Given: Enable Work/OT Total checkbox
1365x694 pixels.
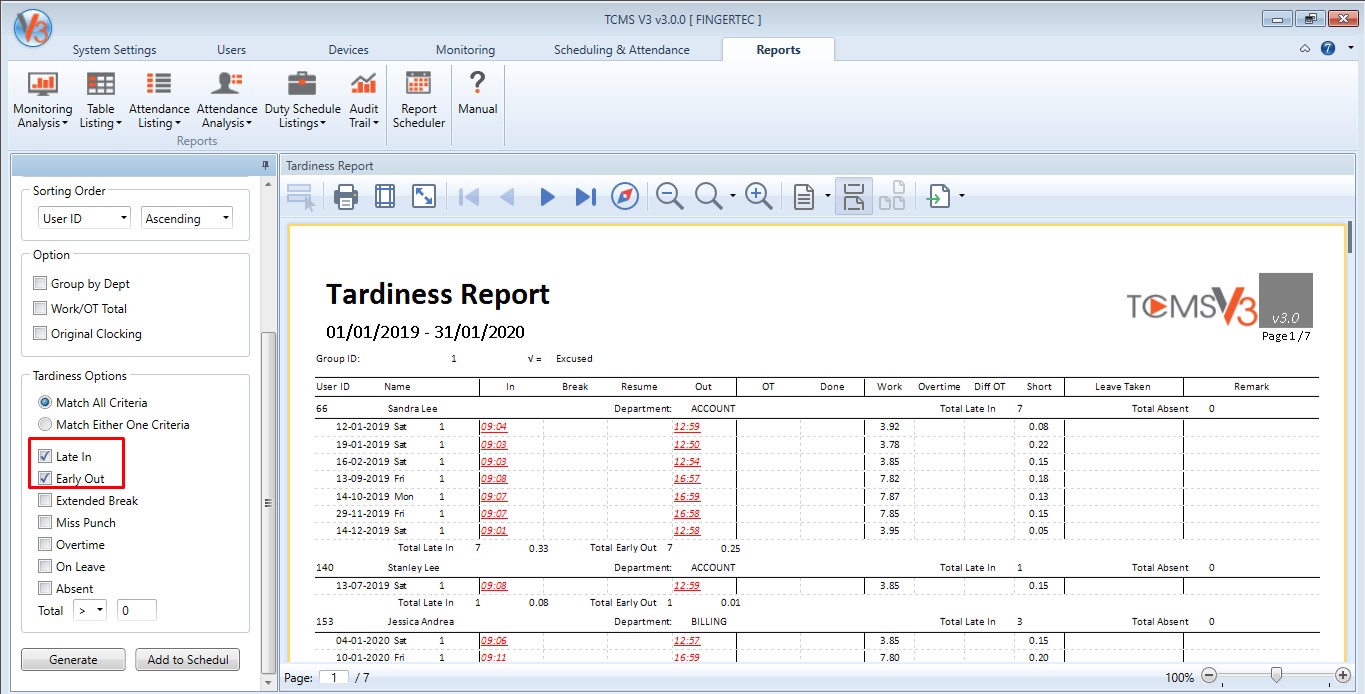Looking at the screenshot, I should tap(40, 309).
